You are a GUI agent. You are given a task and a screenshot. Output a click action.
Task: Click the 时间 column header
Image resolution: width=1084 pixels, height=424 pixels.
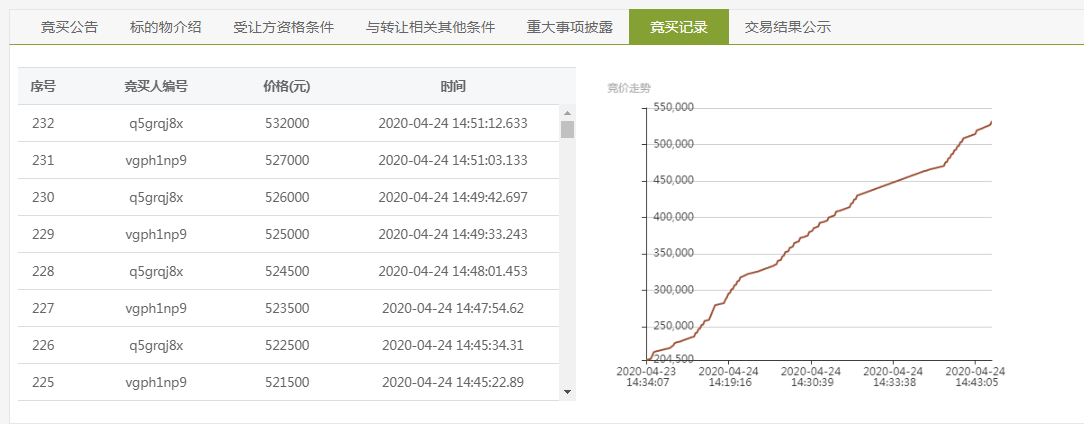pos(453,86)
